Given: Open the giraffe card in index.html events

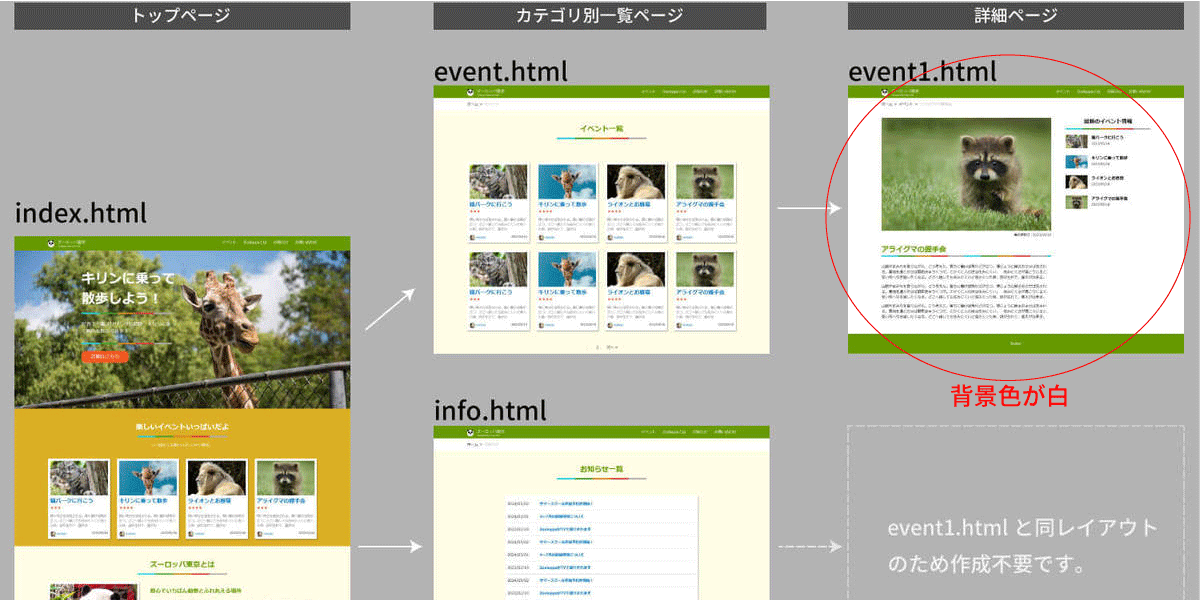Looking at the screenshot, I should coord(148,500).
